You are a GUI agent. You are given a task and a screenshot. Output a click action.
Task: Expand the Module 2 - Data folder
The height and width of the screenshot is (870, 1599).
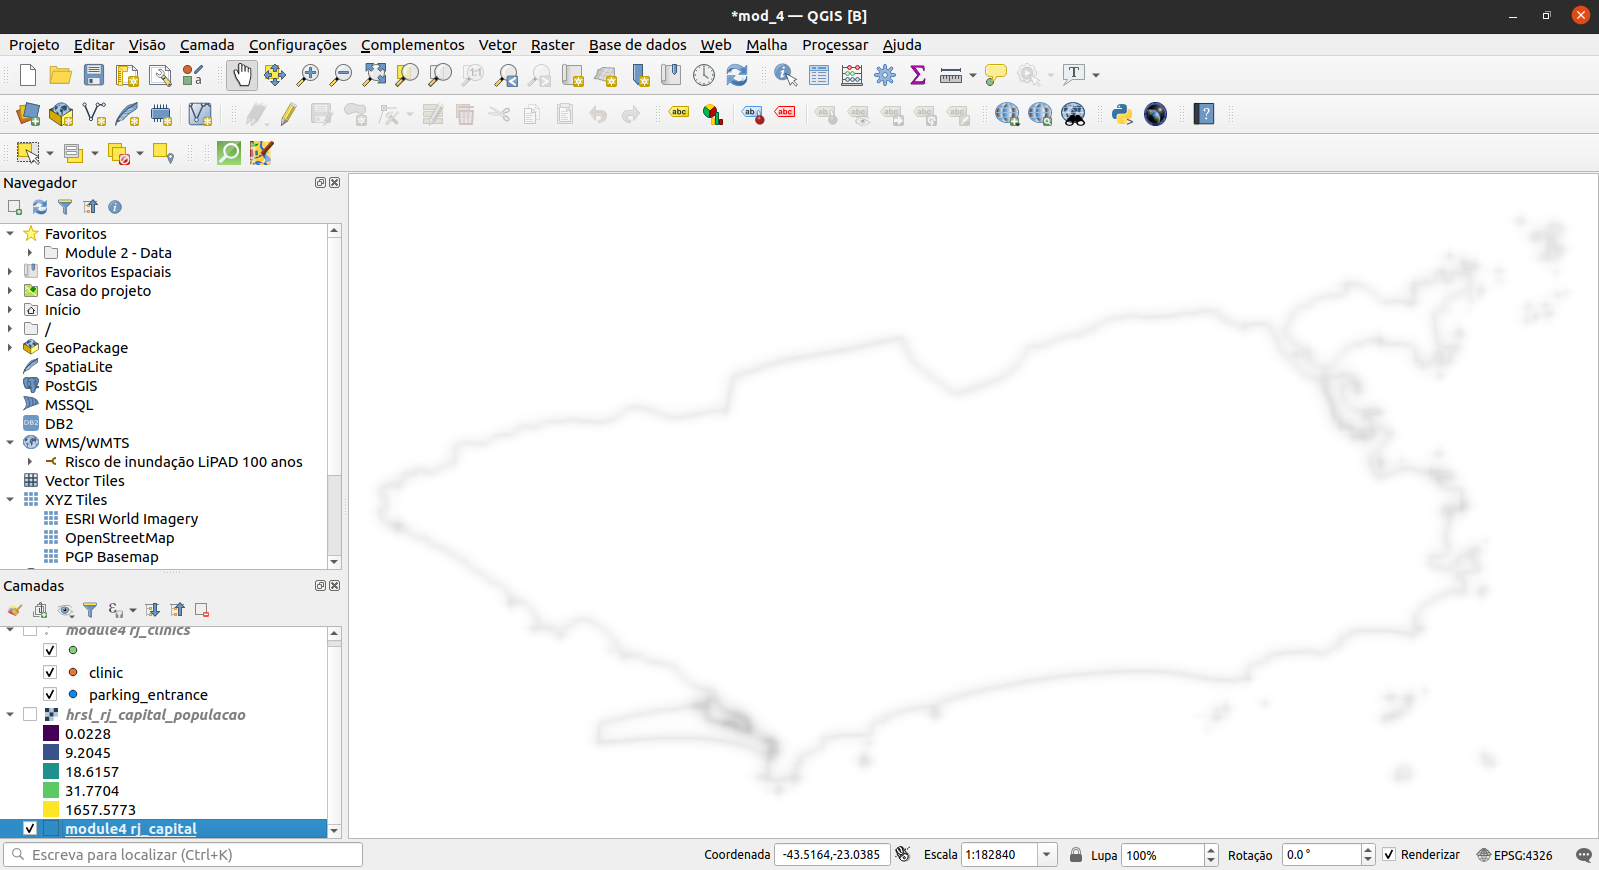pyautogui.click(x=30, y=252)
